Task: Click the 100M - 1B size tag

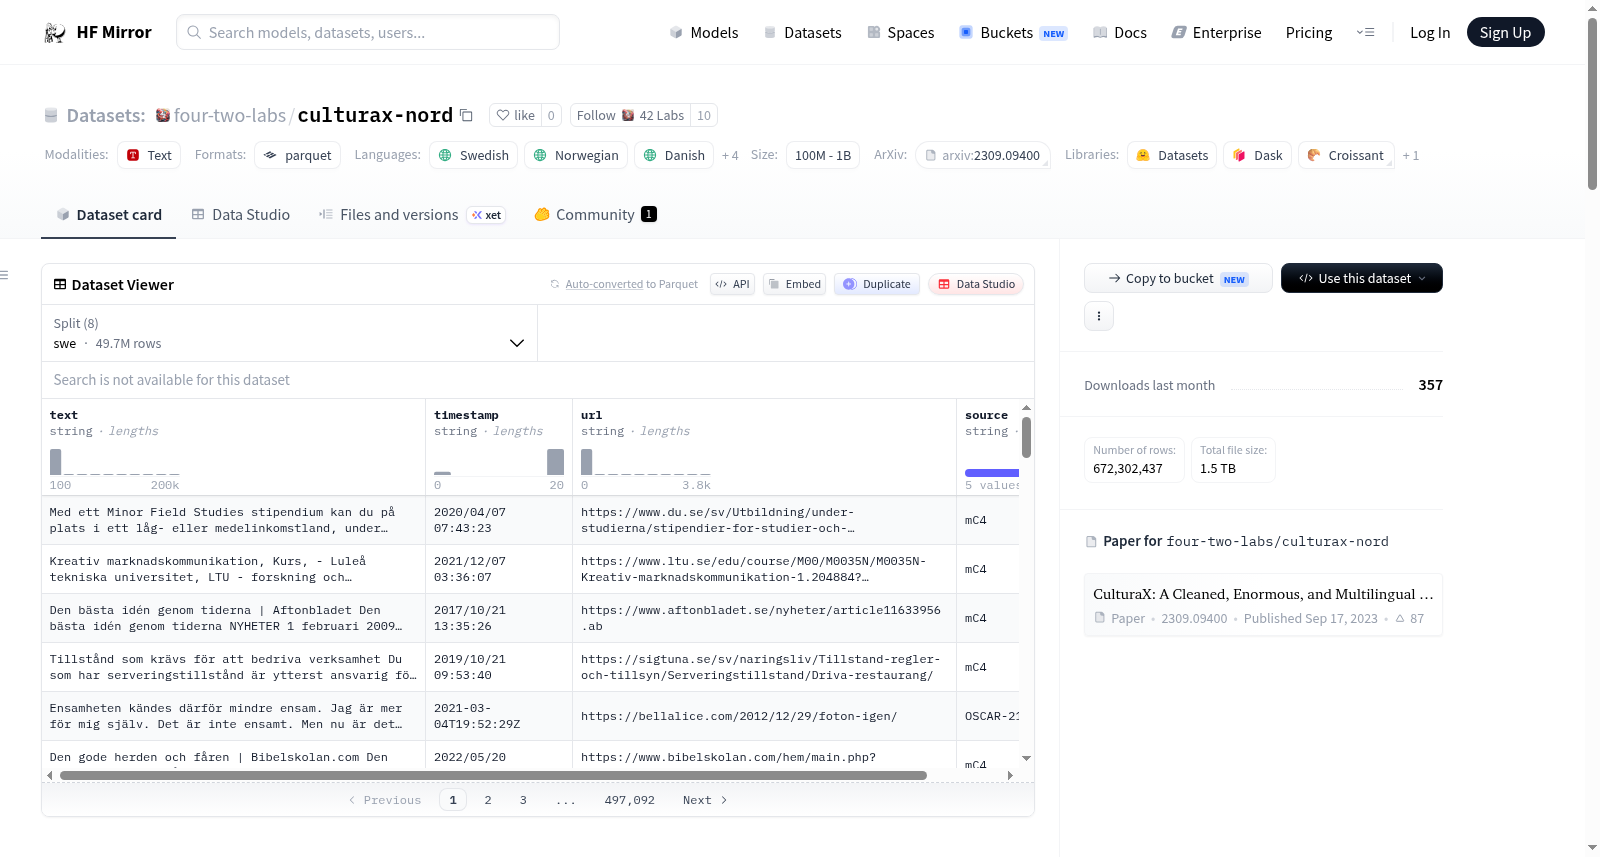Action: [x=823, y=155]
